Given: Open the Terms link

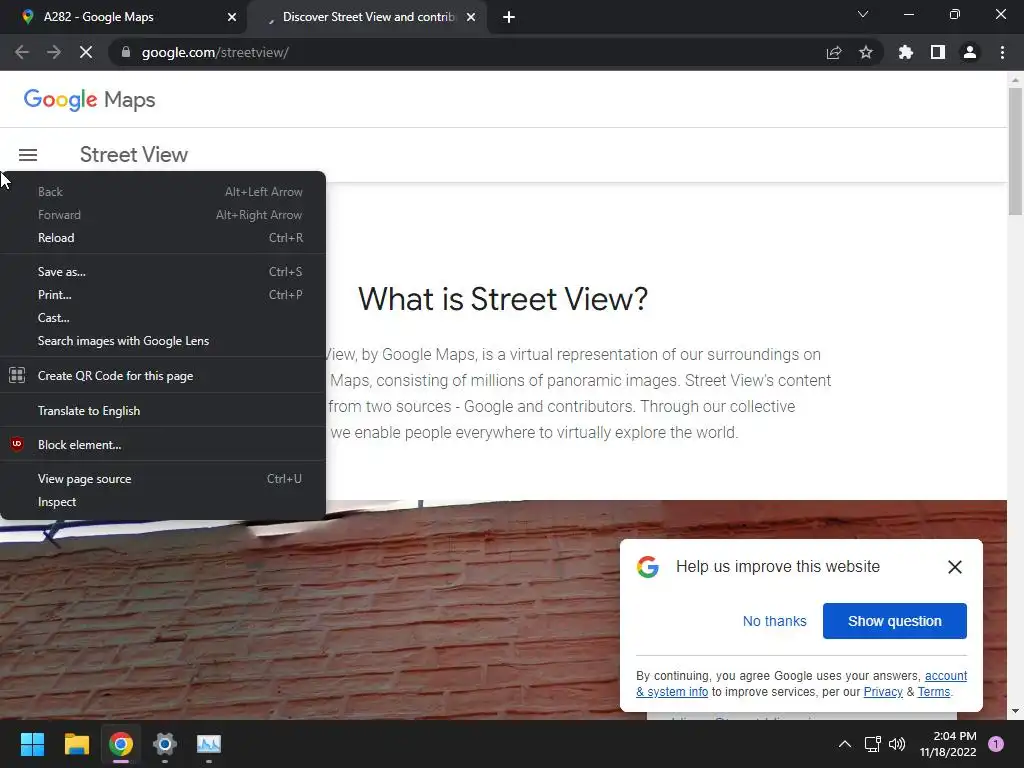Looking at the screenshot, I should pos(934,692).
